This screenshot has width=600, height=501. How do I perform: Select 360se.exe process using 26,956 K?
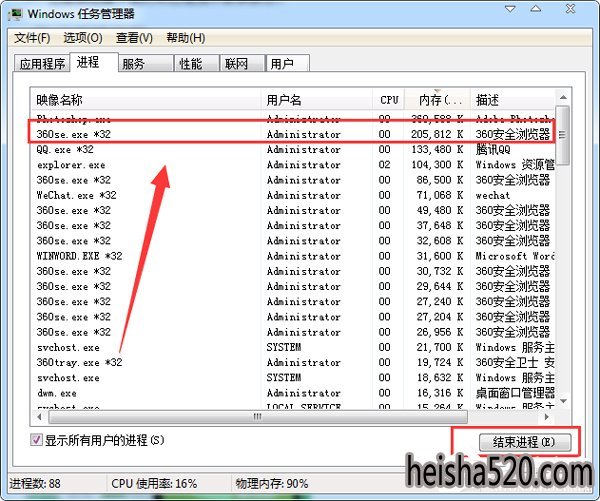click(293, 332)
